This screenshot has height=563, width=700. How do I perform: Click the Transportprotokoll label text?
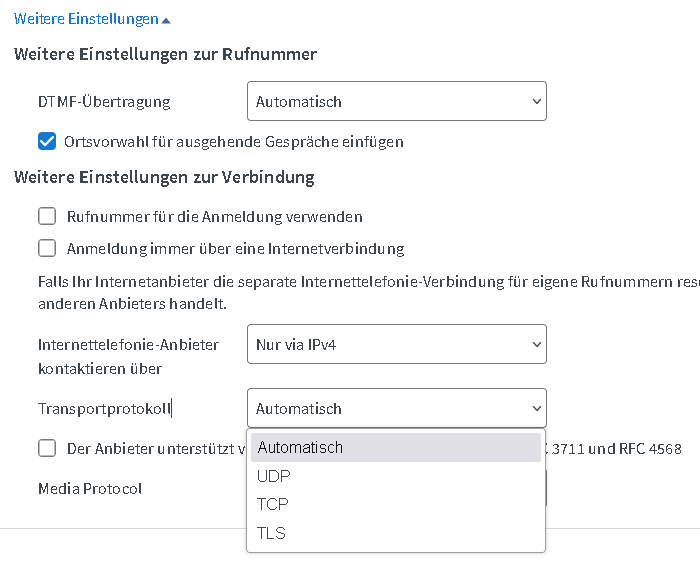pos(104,408)
